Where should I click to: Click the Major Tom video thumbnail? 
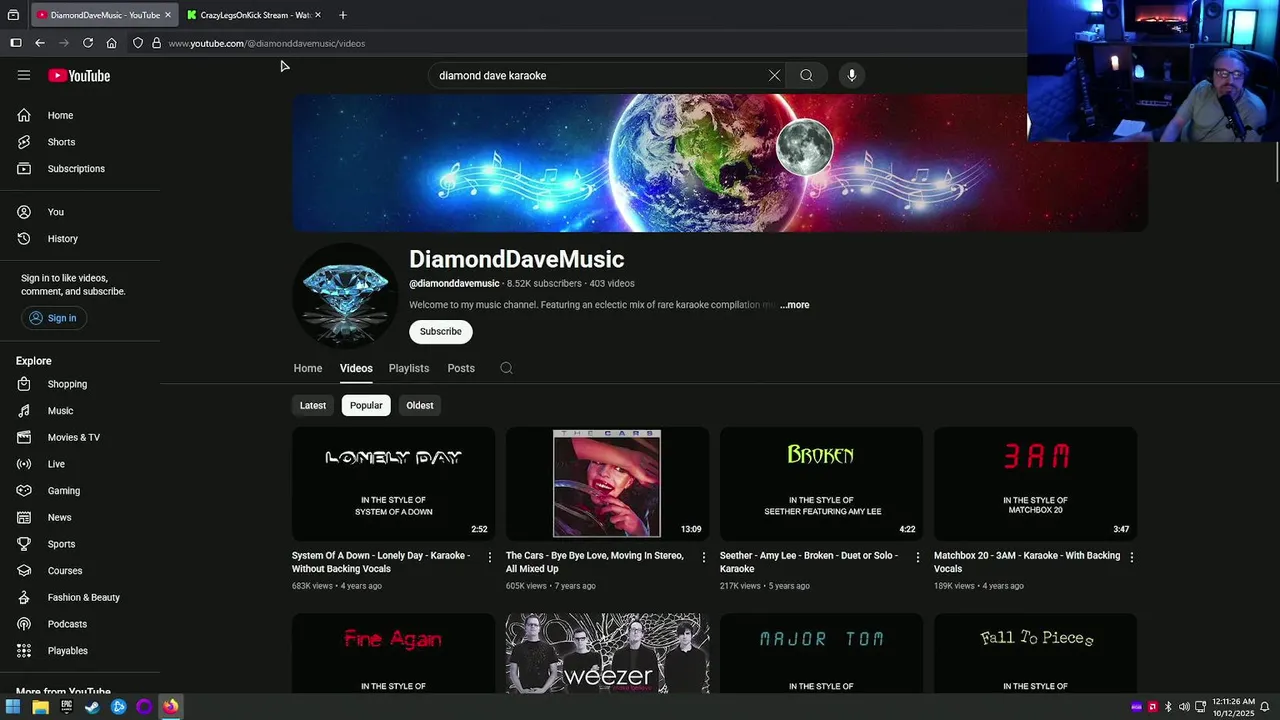pos(821,653)
